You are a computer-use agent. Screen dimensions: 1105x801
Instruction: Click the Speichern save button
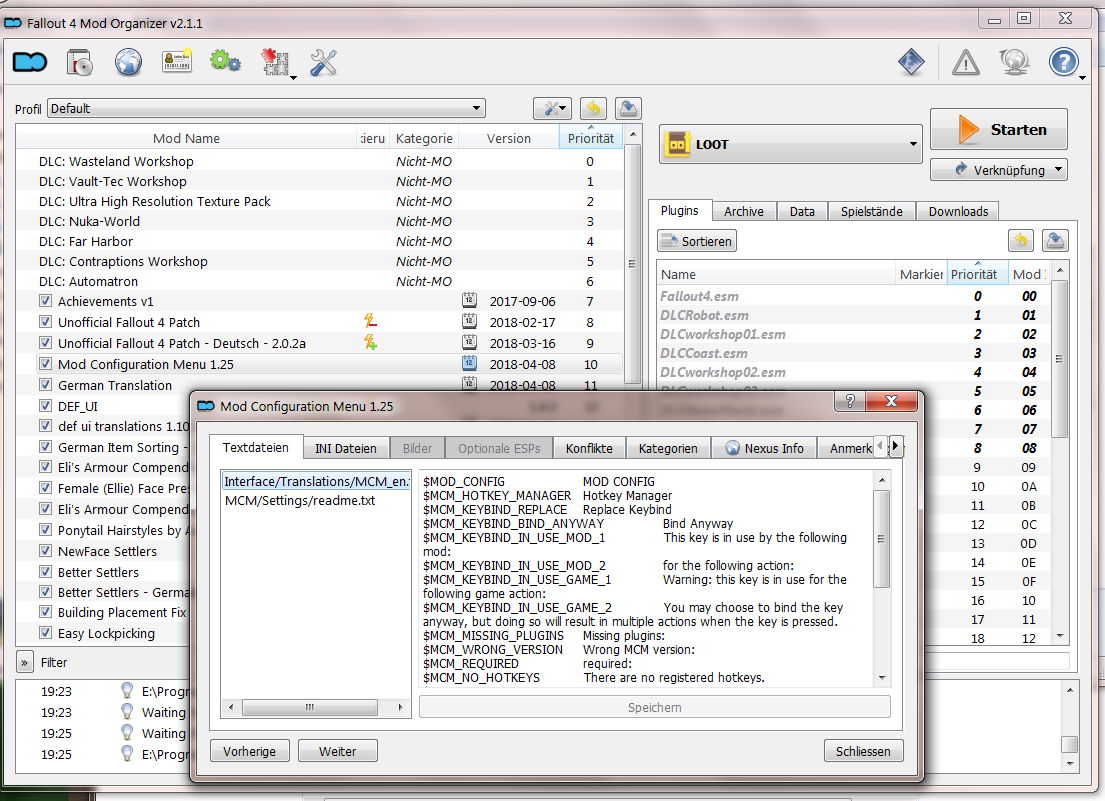pos(655,707)
